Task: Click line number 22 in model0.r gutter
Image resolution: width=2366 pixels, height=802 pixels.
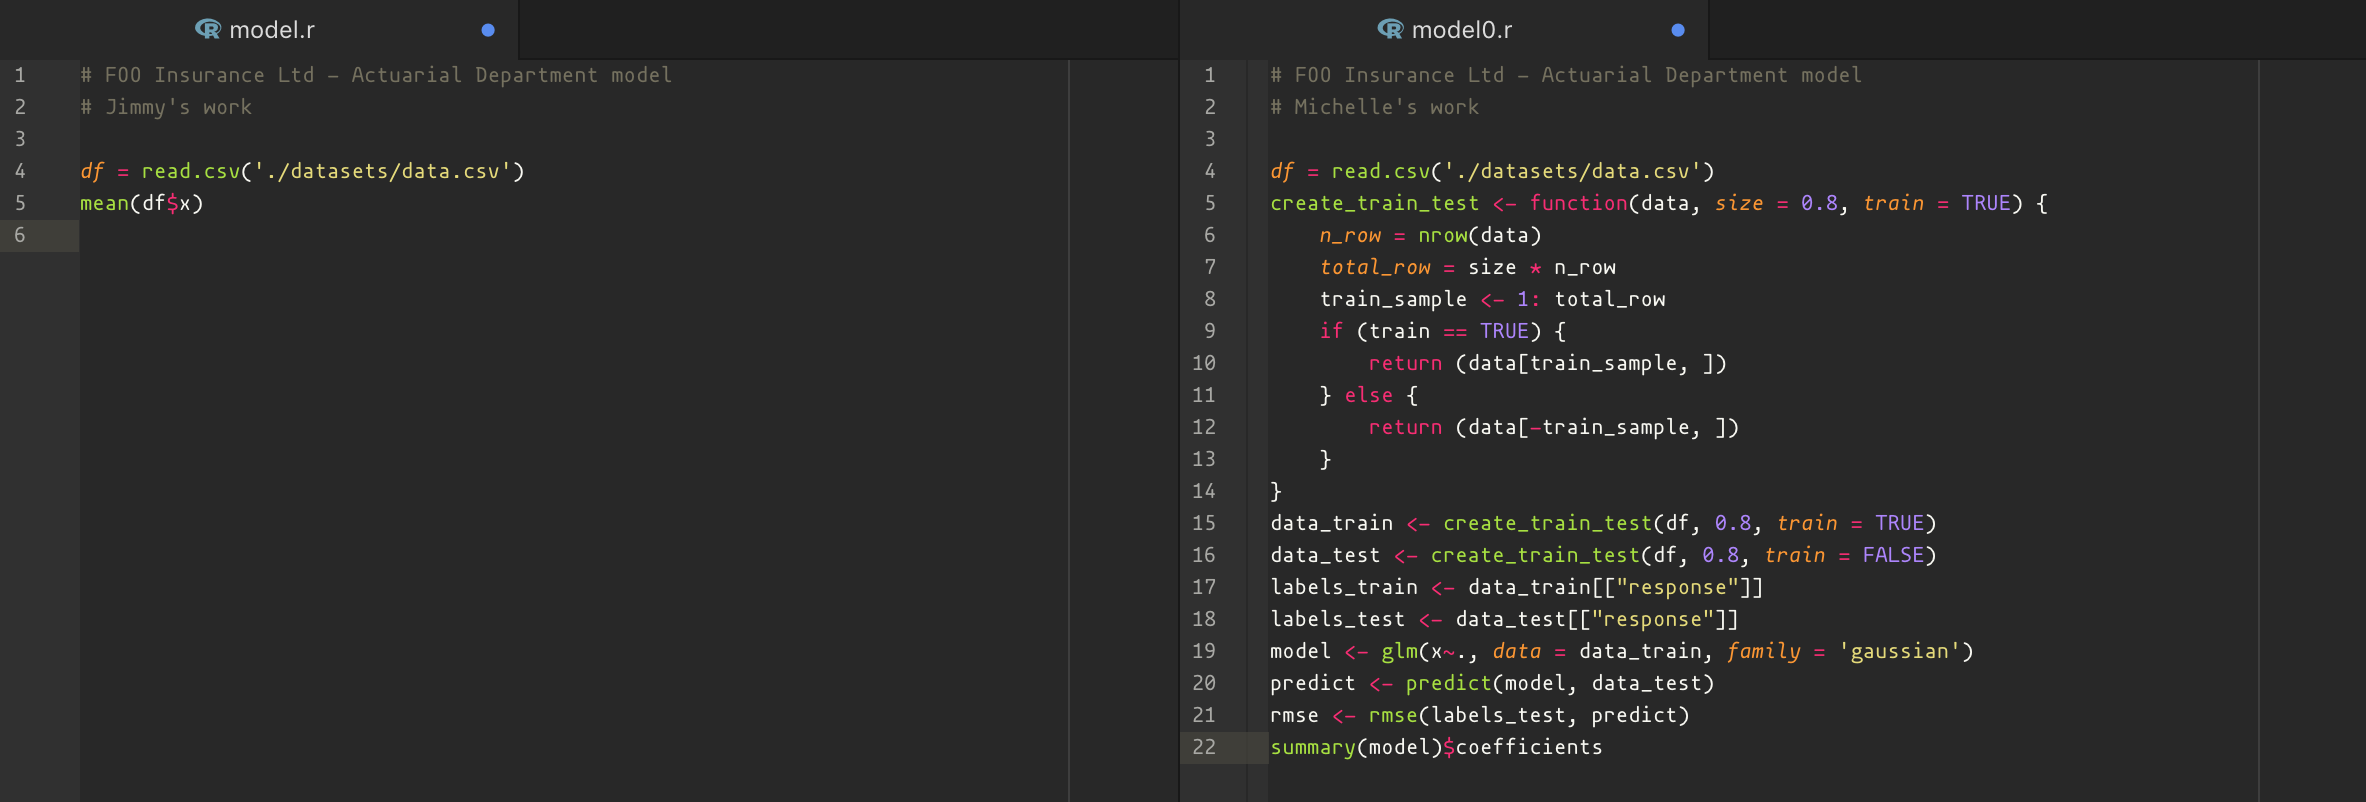Action: coord(1204,747)
